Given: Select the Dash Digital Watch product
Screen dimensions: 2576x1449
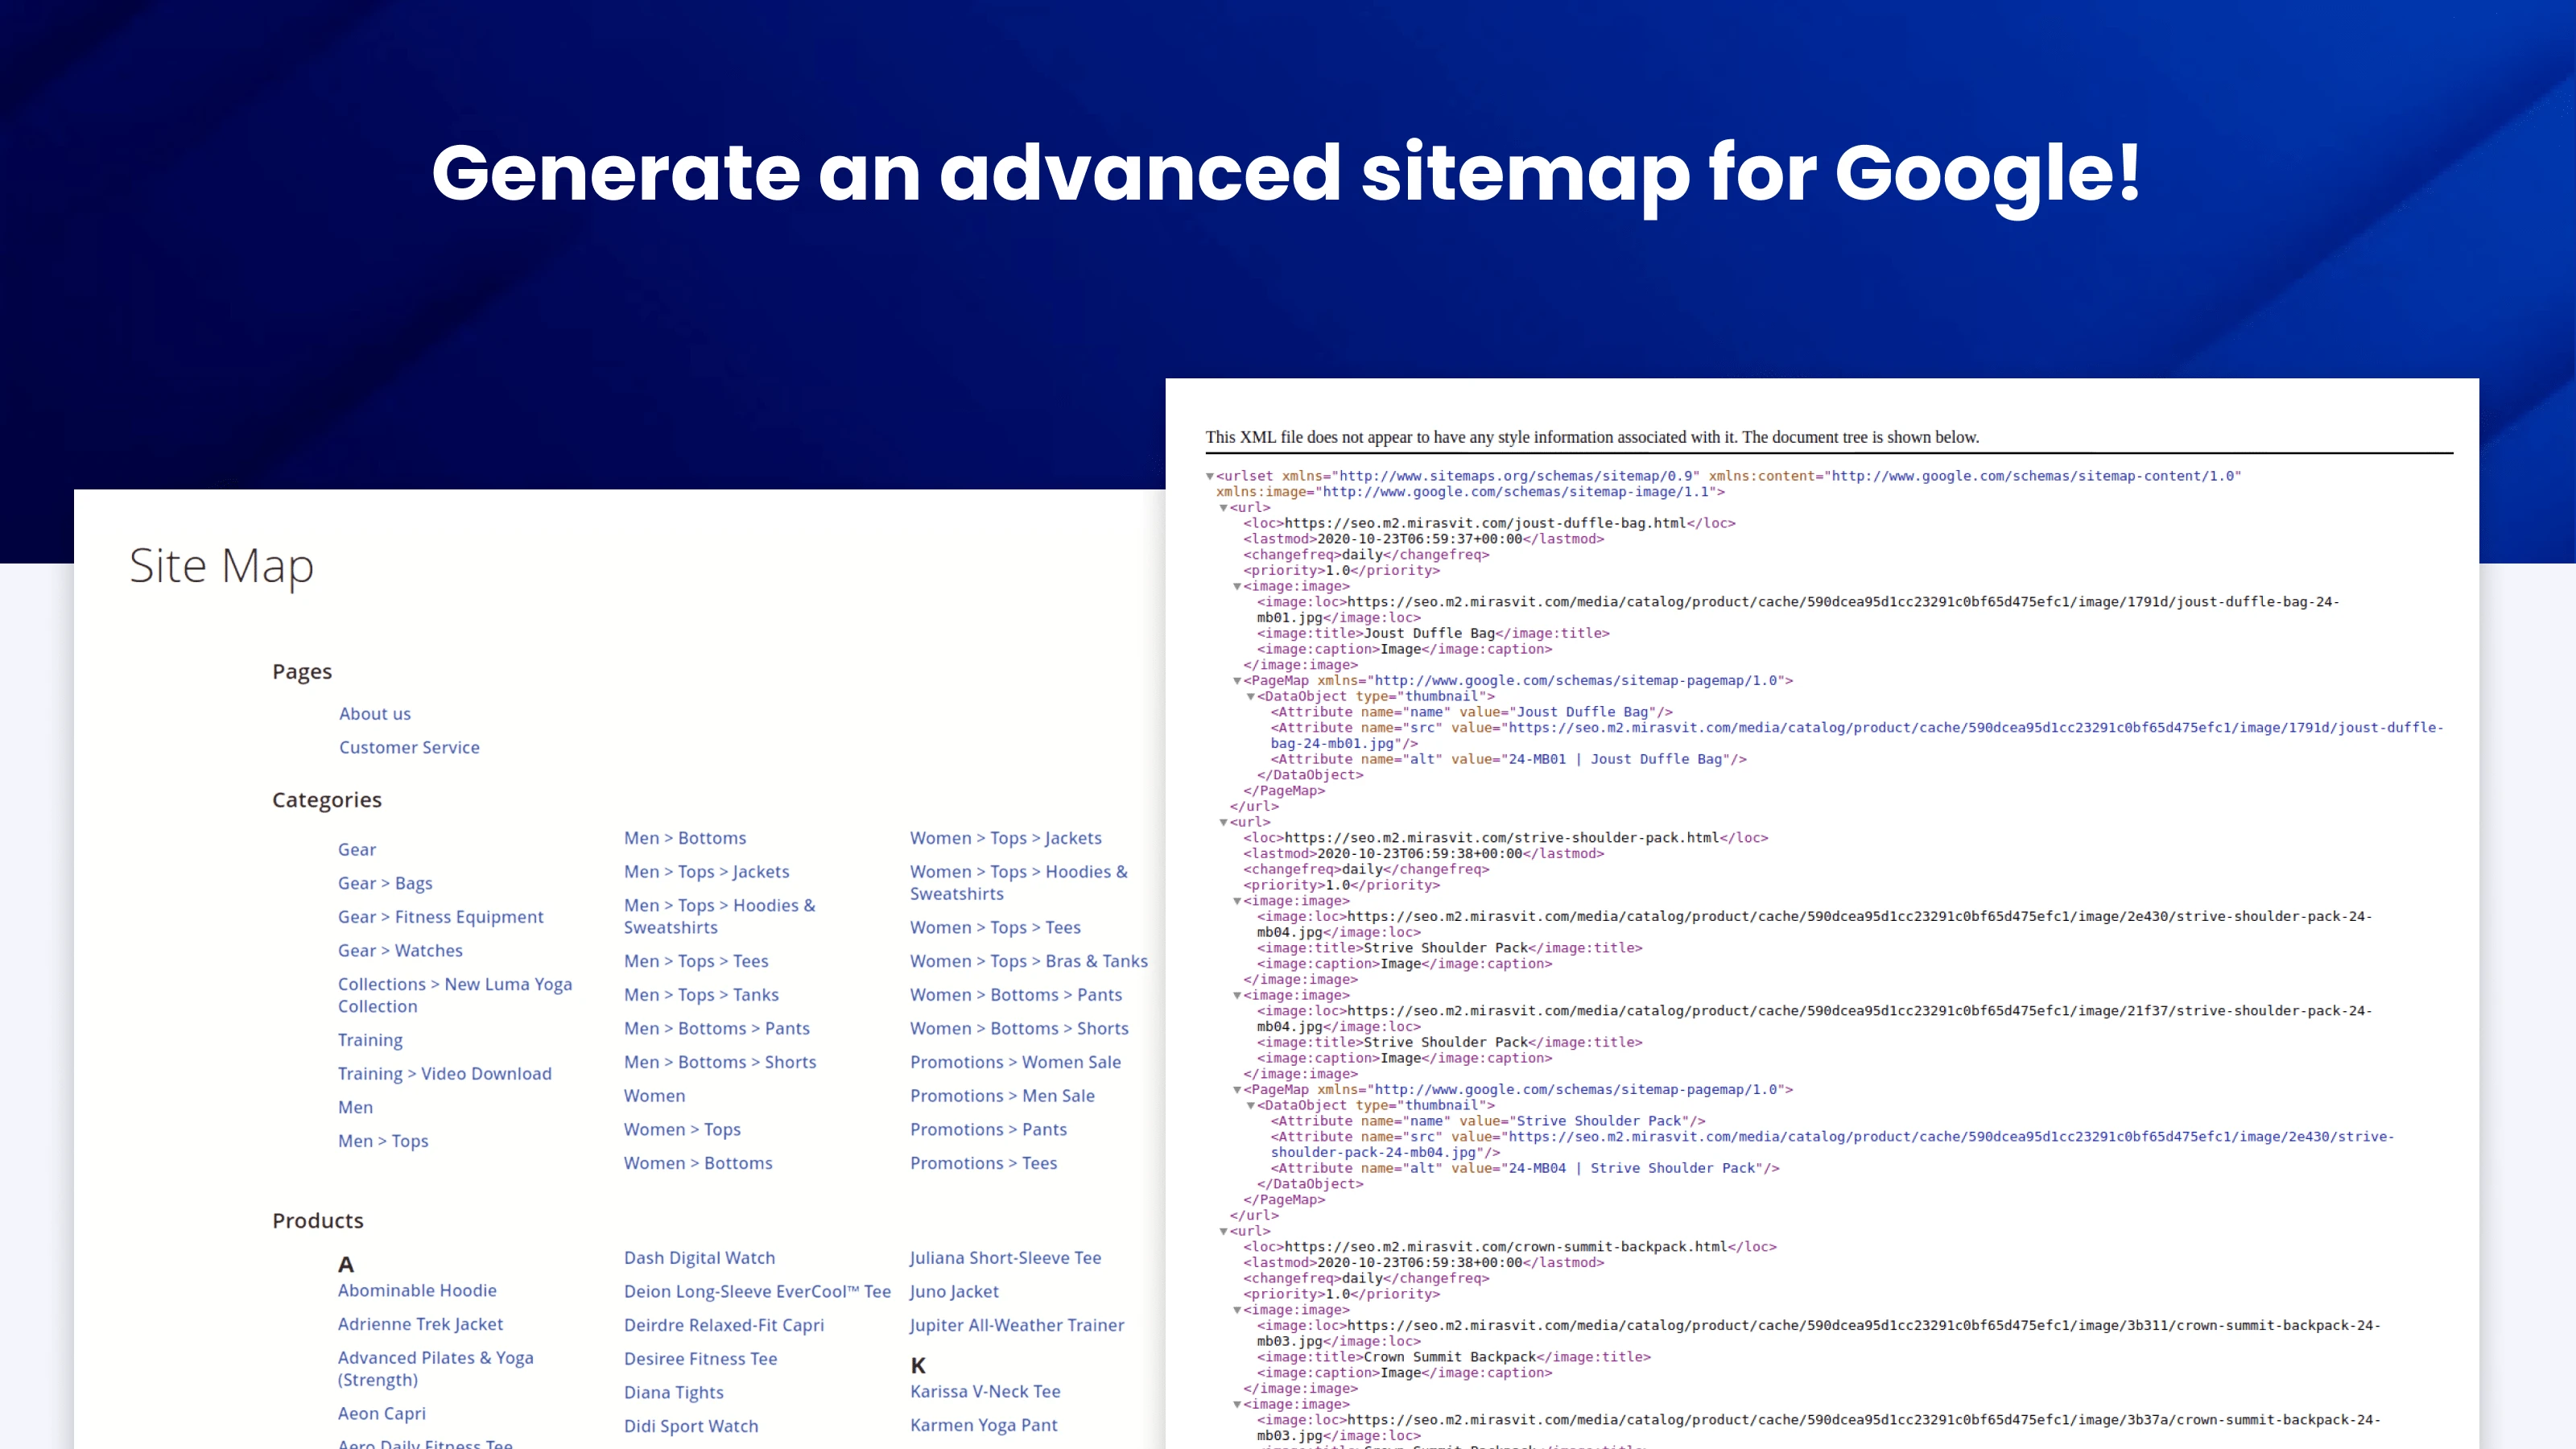Looking at the screenshot, I should point(699,1257).
